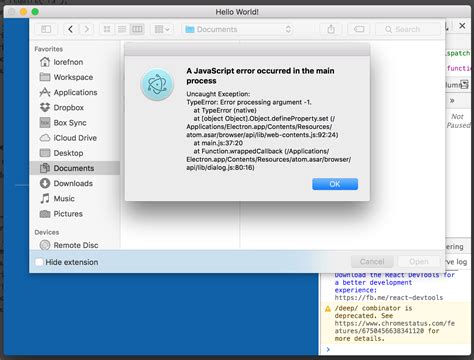
Task: Click the chromestatus.com link in warning
Action: 395,327
